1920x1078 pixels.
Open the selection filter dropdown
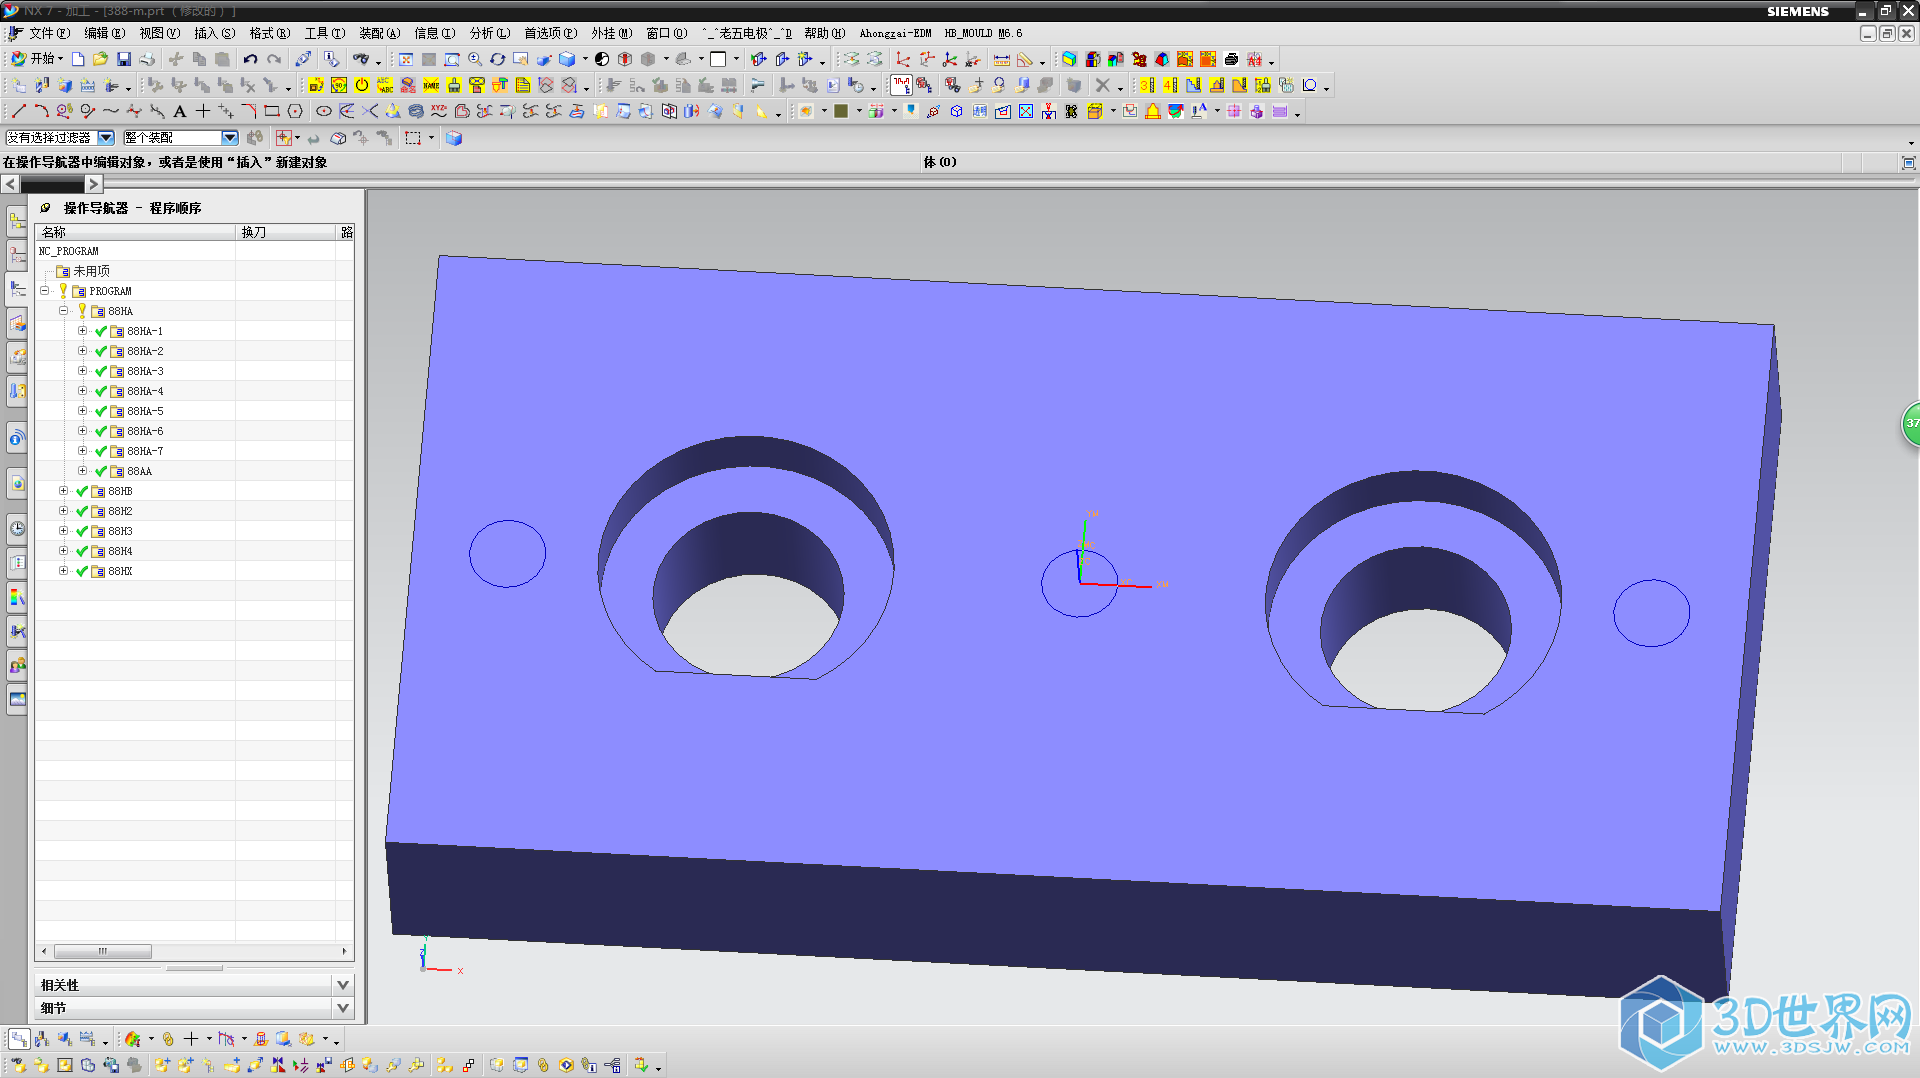106,138
